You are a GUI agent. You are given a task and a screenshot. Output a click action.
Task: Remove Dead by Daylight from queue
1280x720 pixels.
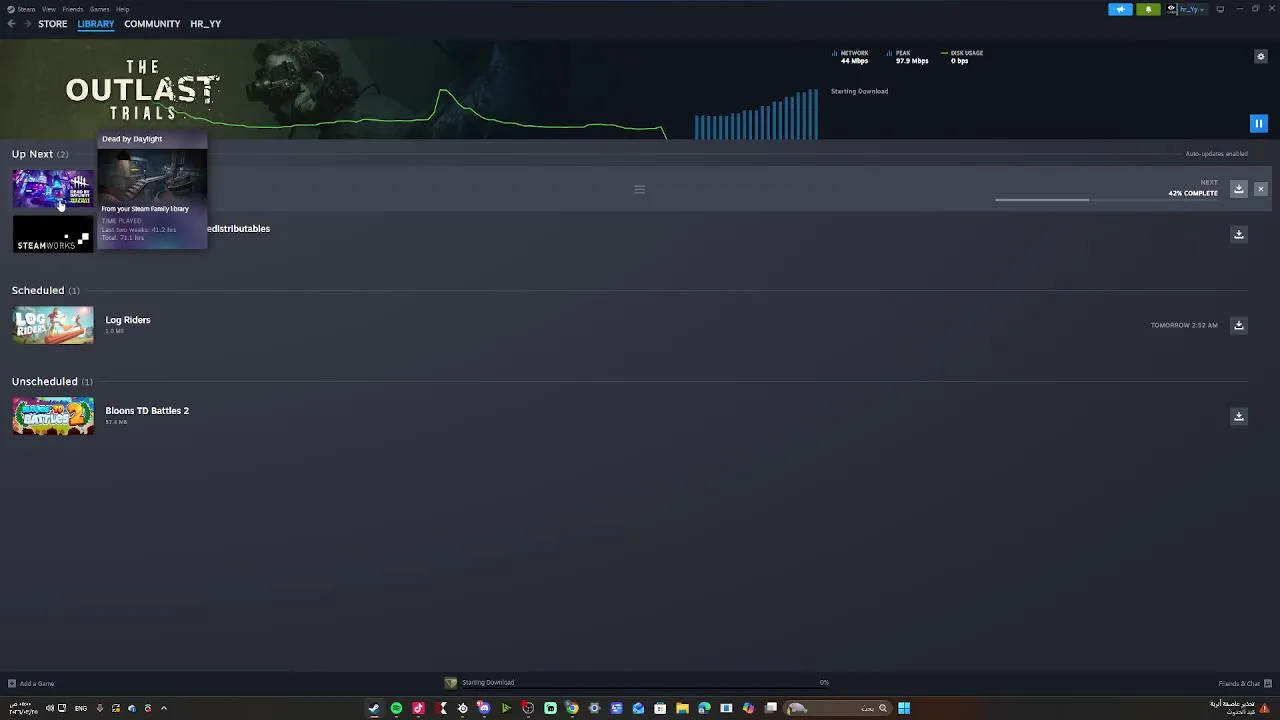1261,189
